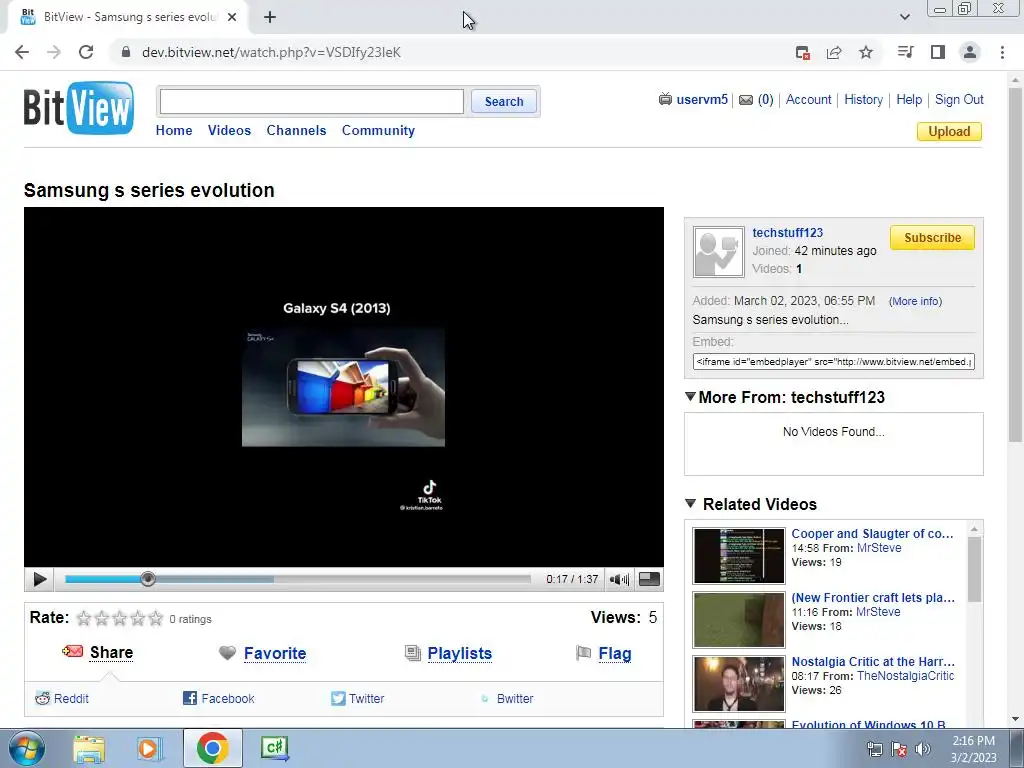The height and width of the screenshot is (768, 1024).
Task: Mute the video using the speaker icon
Action: coord(618,579)
